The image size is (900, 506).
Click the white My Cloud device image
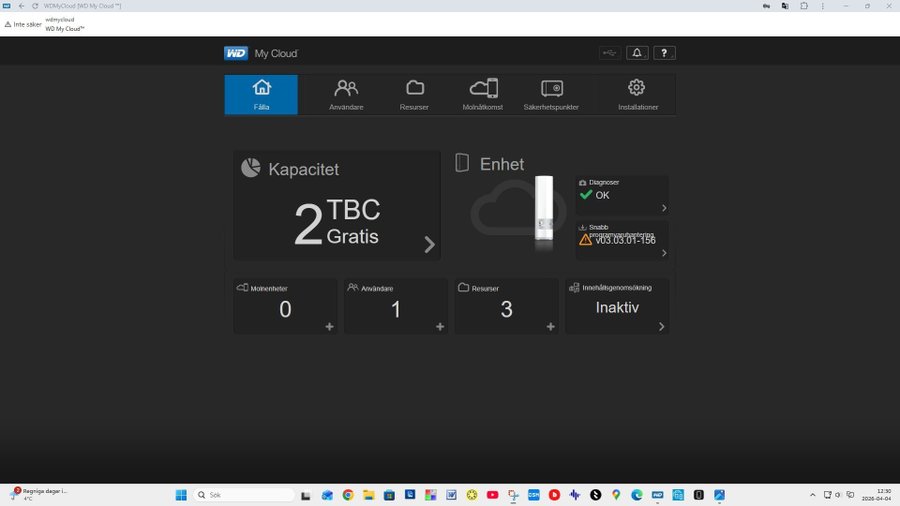click(x=543, y=211)
